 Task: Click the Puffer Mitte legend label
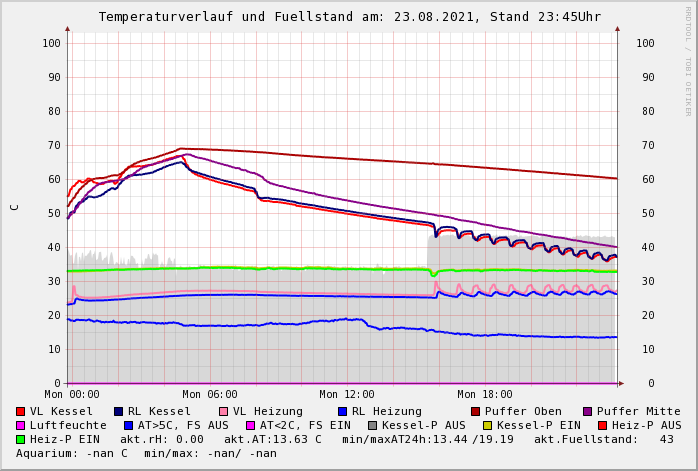click(639, 411)
